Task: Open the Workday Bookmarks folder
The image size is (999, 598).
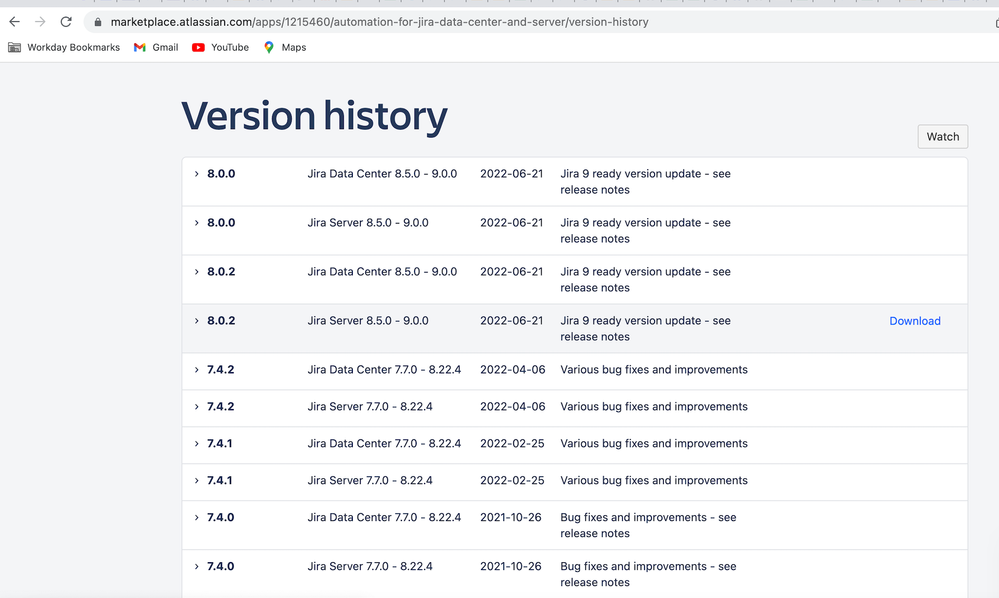Action: point(64,47)
